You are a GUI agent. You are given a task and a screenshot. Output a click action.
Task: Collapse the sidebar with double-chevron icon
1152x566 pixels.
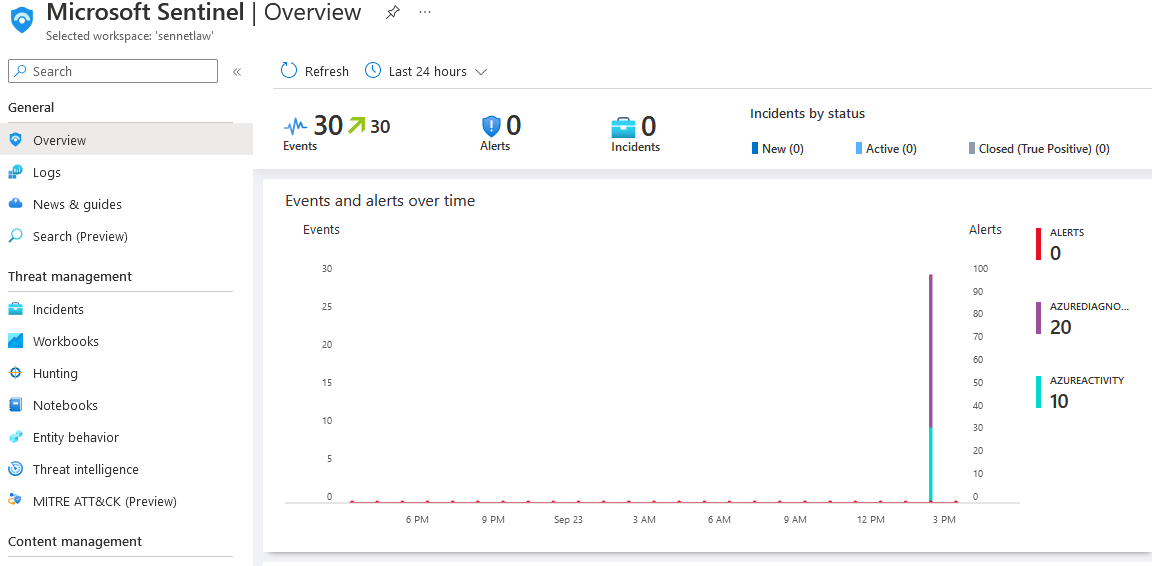(x=237, y=72)
